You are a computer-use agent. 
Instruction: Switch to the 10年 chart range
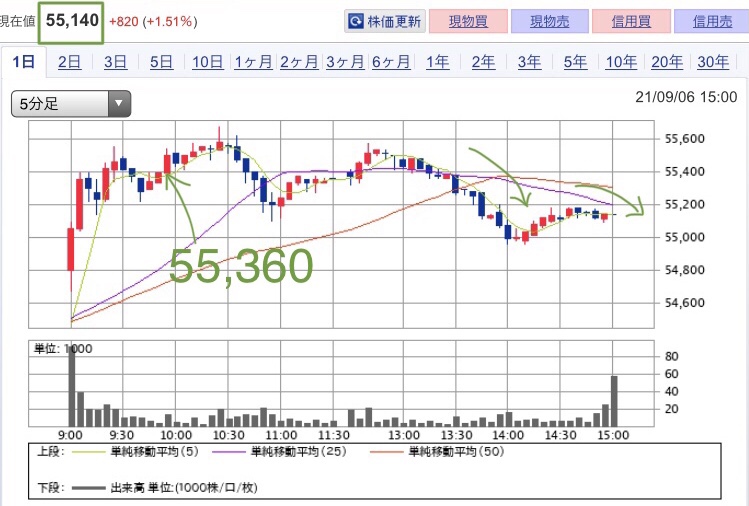pyautogui.click(x=621, y=62)
